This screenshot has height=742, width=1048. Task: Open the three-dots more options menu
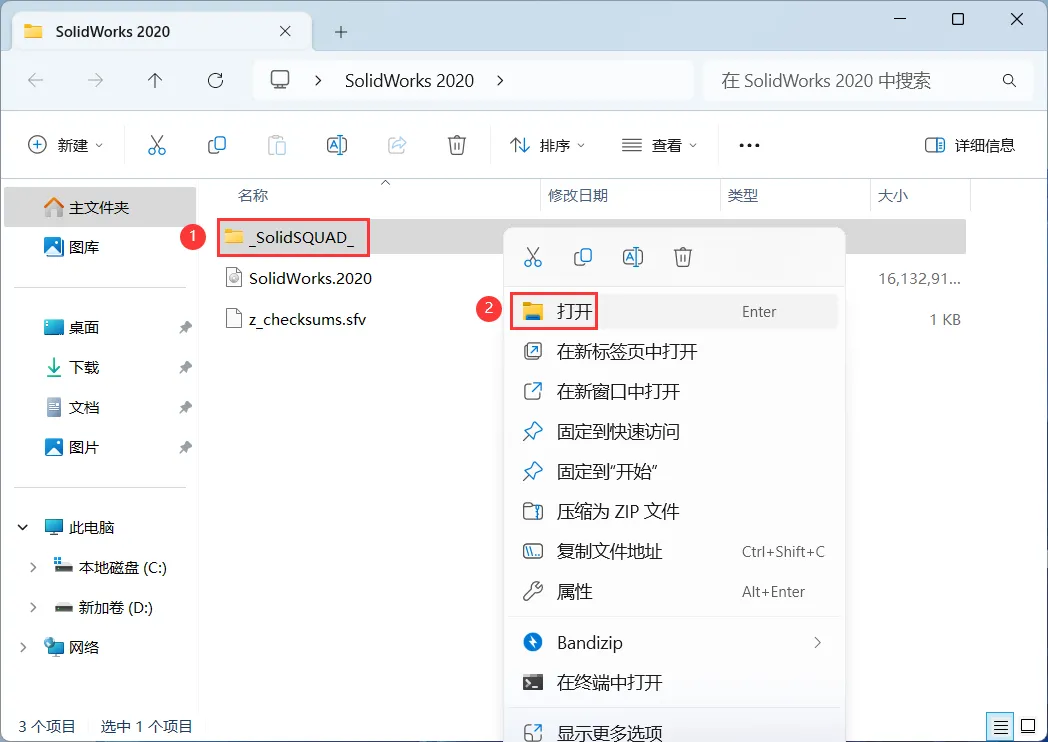point(749,145)
